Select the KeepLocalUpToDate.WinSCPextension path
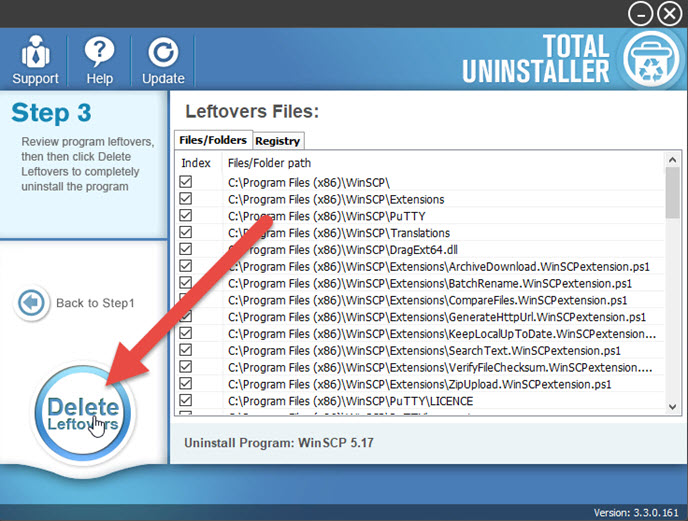 tap(442, 334)
